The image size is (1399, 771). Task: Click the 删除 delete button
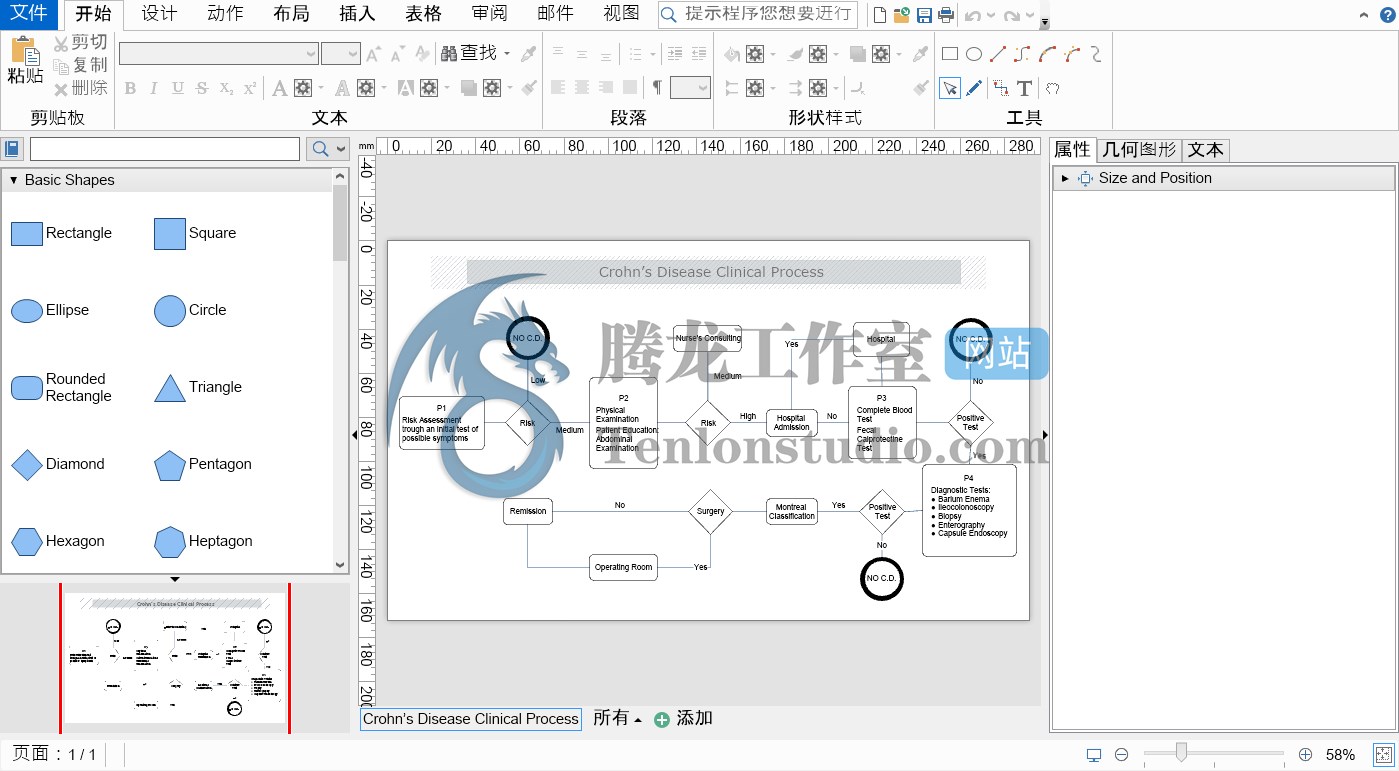[x=81, y=88]
